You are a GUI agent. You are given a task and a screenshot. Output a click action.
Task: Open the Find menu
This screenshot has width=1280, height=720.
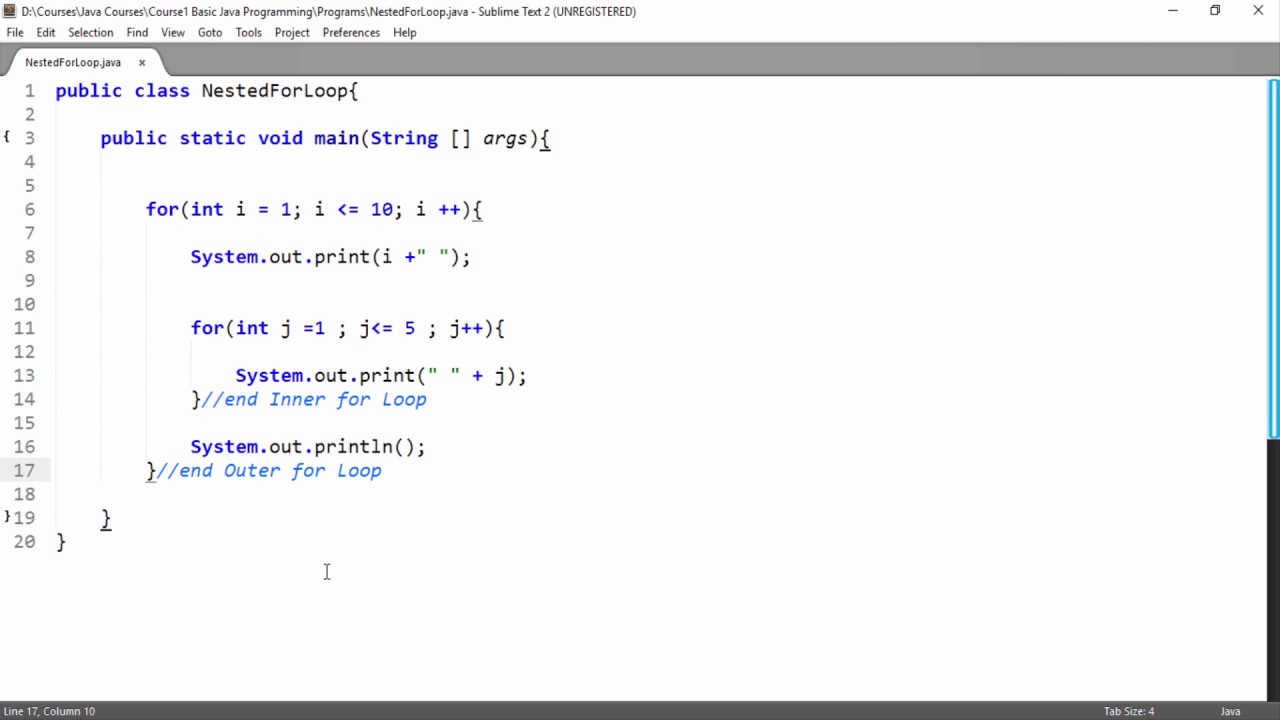pos(137,32)
